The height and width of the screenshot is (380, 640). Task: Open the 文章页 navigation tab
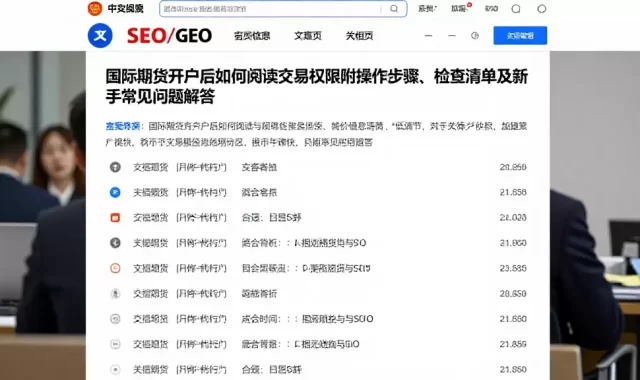(308, 36)
